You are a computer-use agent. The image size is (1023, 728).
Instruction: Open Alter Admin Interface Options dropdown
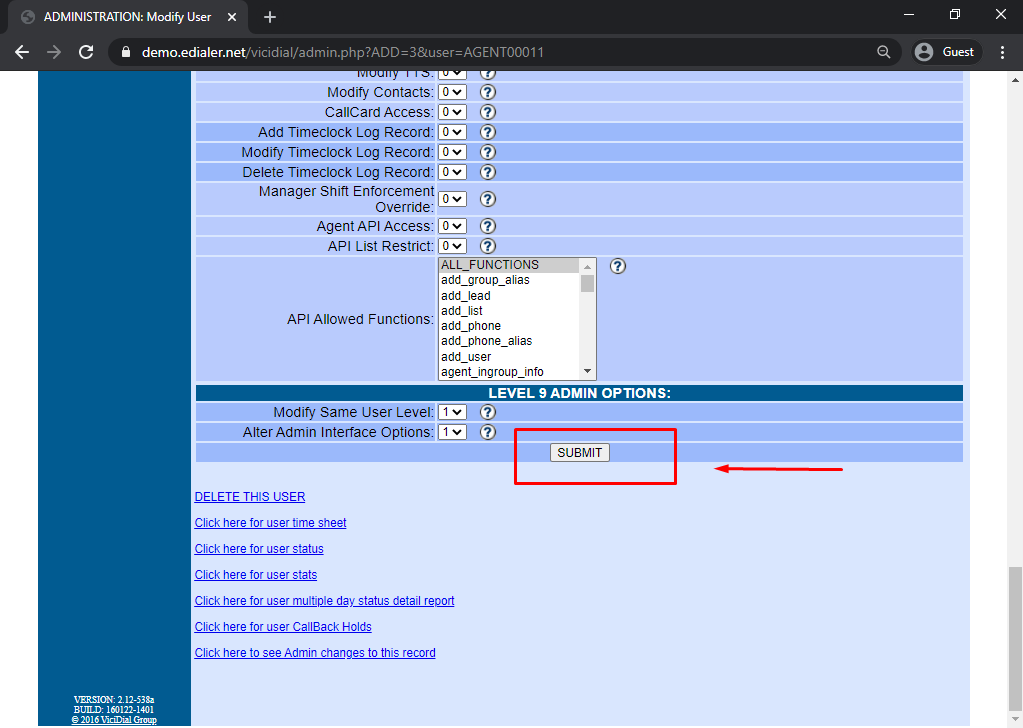click(452, 432)
